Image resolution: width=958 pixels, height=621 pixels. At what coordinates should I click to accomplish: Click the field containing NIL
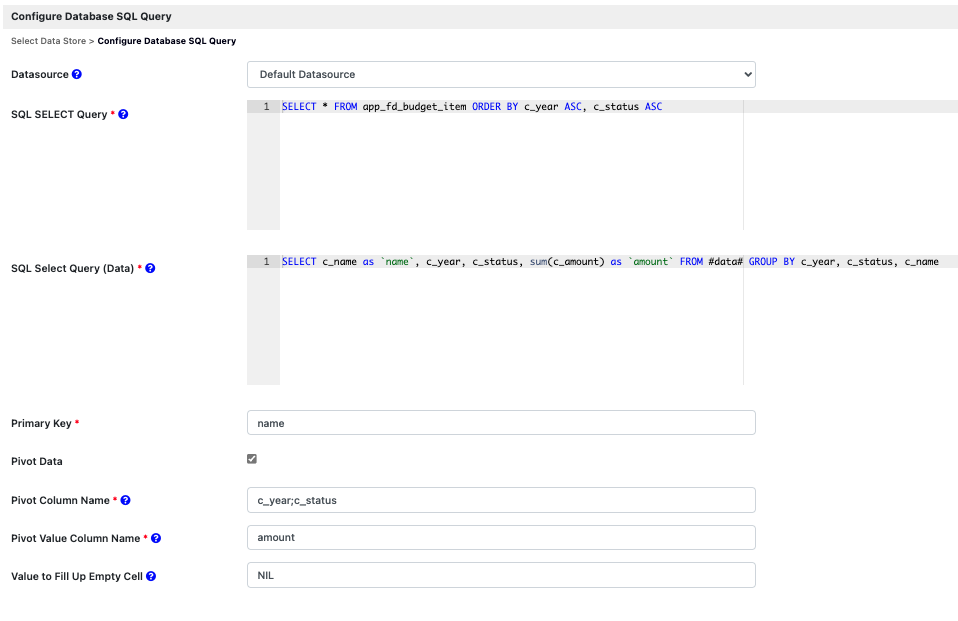tap(501, 576)
